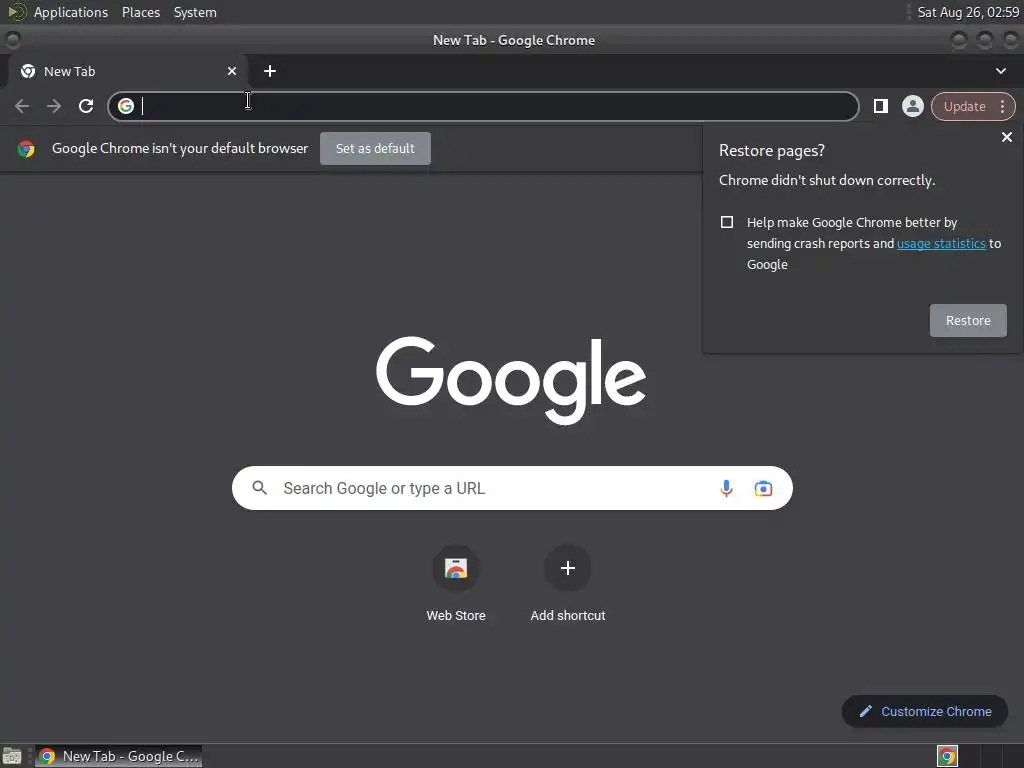Click the Web Store label text
The height and width of the screenshot is (768, 1024).
click(456, 615)
